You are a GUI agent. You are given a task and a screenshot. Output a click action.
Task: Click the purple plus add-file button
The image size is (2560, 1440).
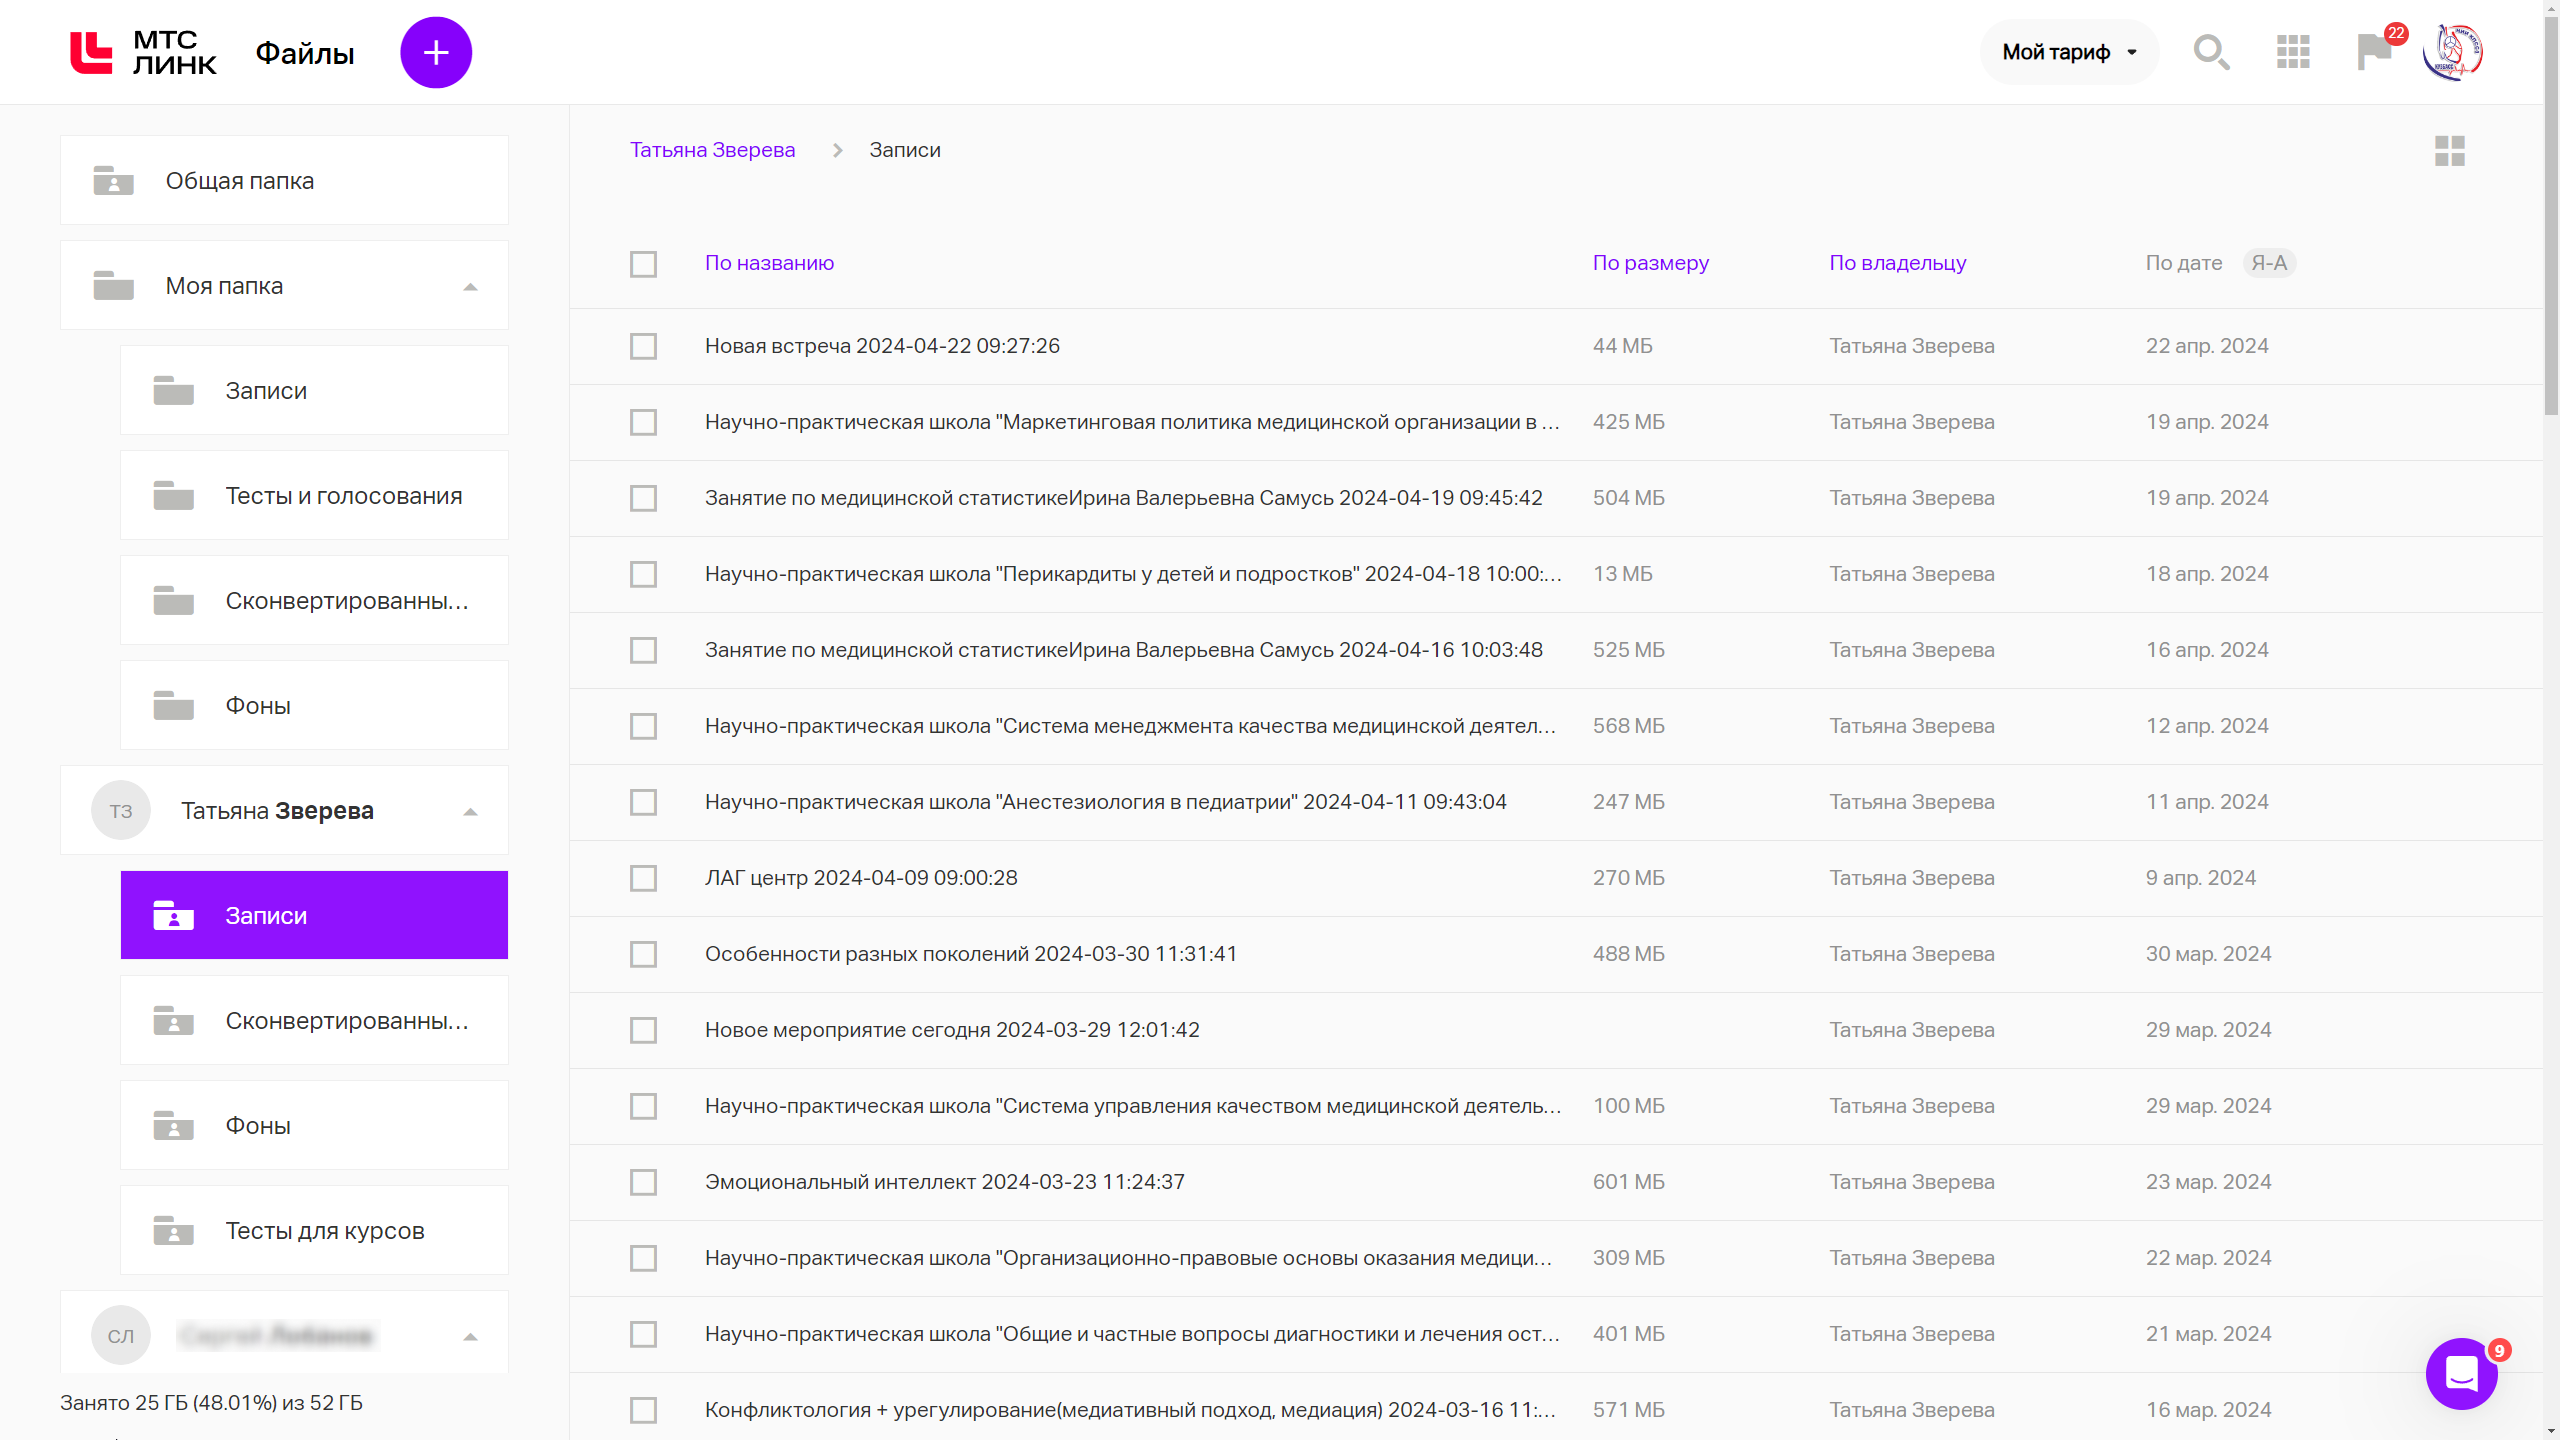[436, 52]
